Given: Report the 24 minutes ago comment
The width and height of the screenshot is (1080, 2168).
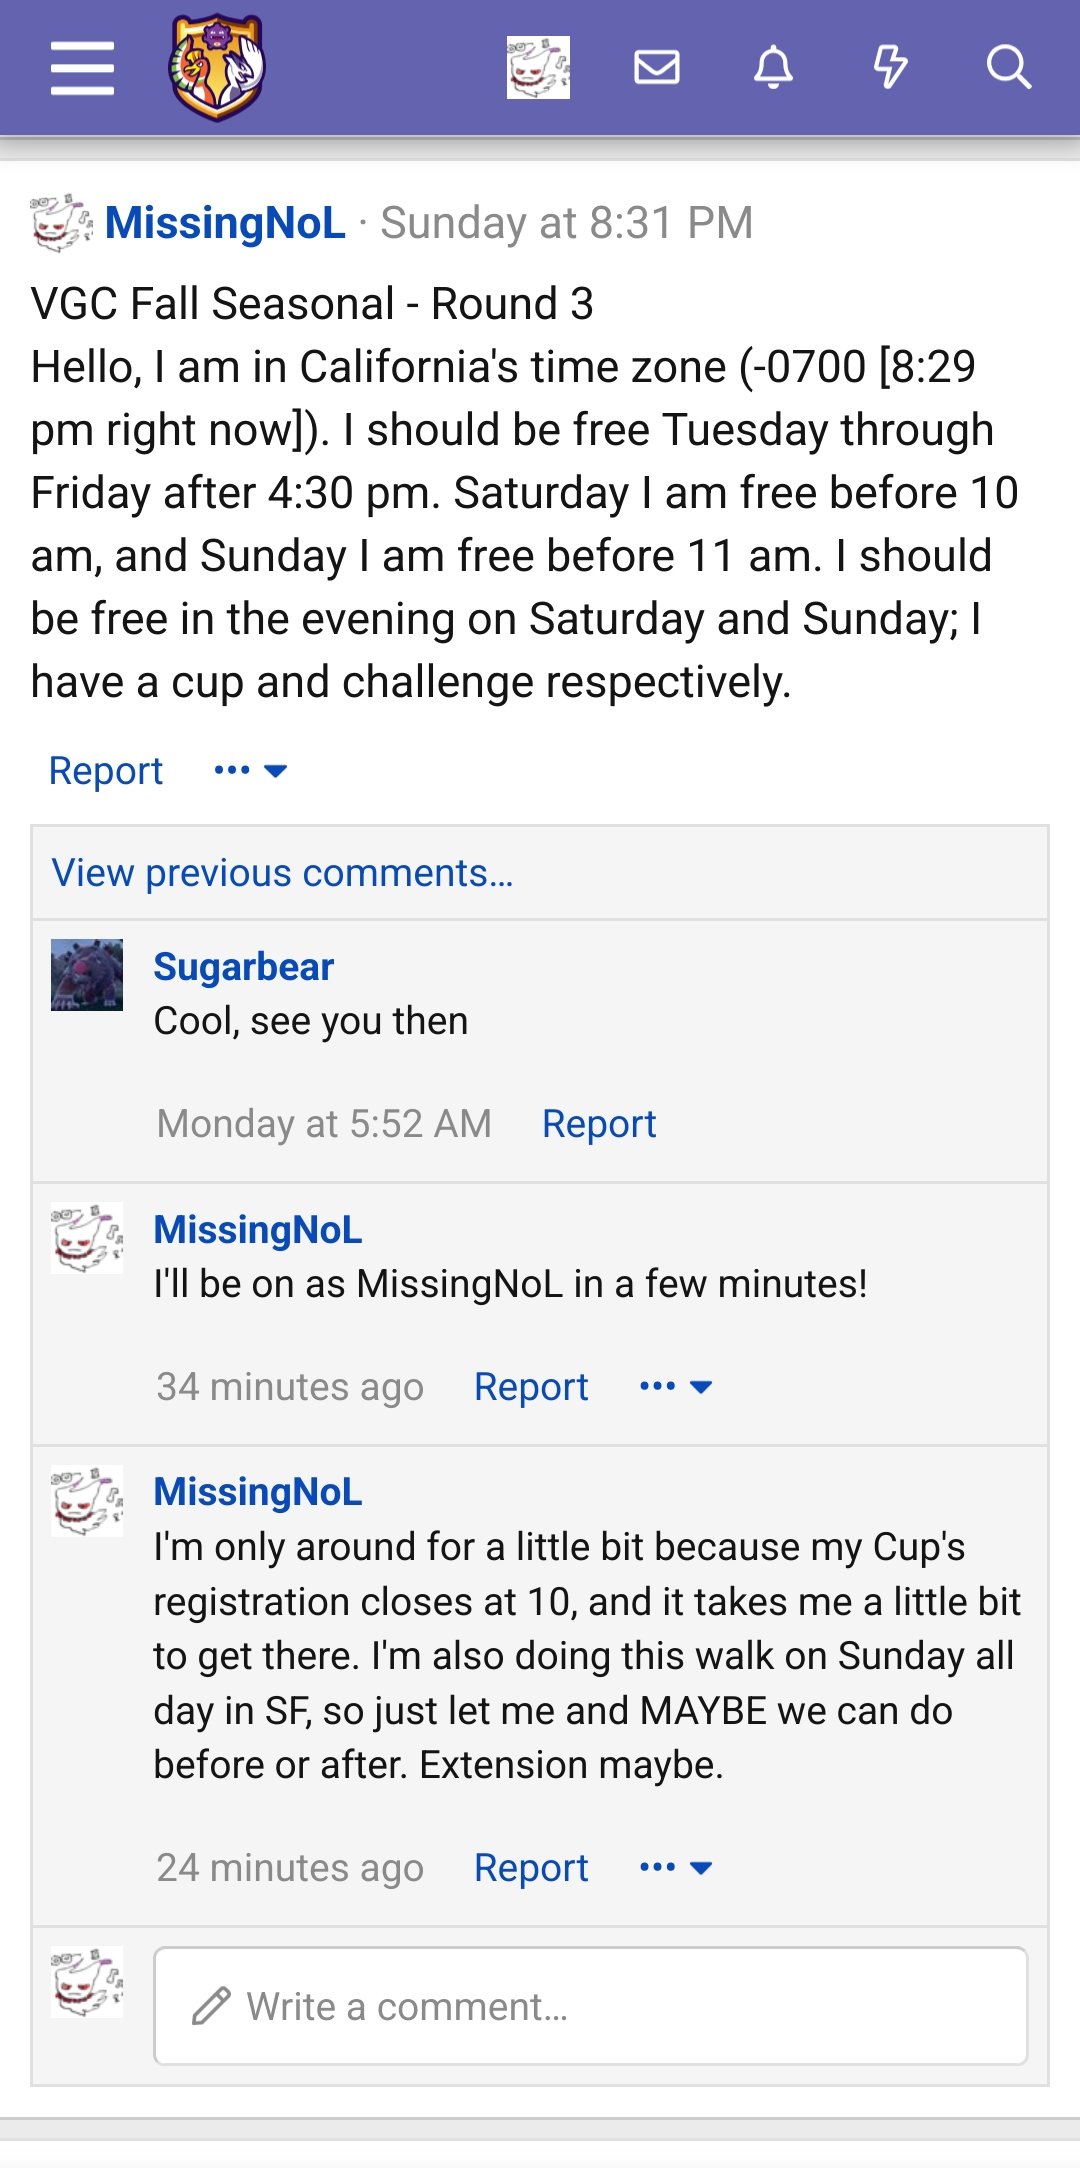Looking at the screenshot, I should pos(531,1867).
